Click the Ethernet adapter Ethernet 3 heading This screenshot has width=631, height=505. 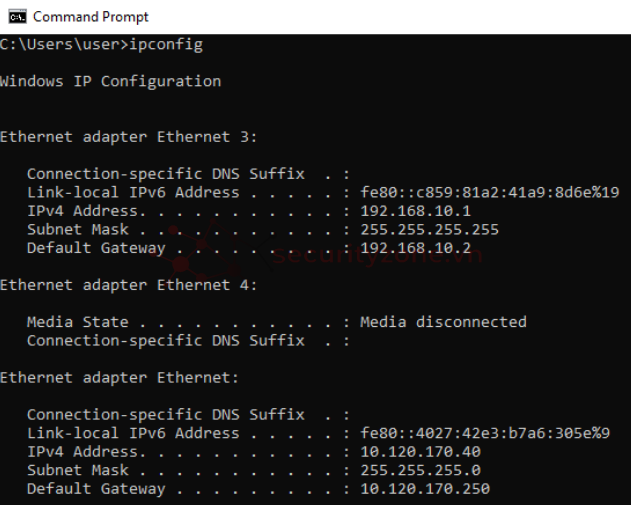(x=128, y=137)
